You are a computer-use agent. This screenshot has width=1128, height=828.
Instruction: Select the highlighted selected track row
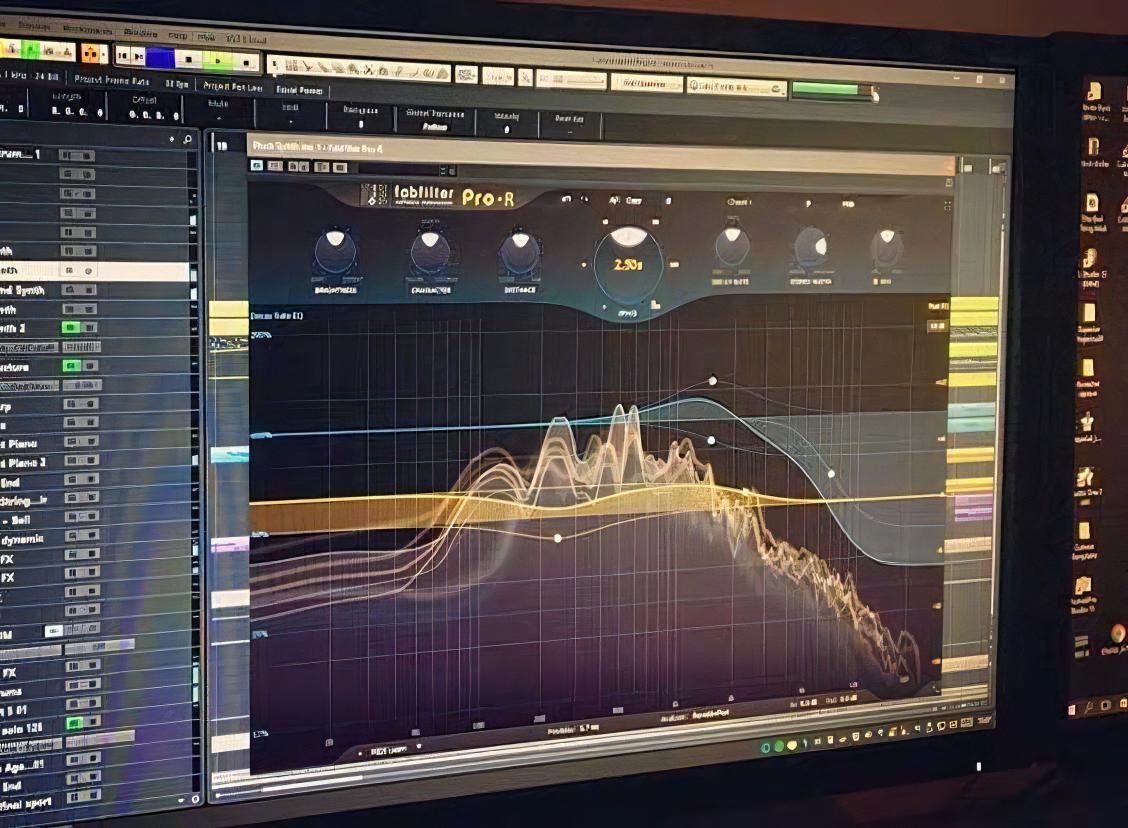[94, 270]
